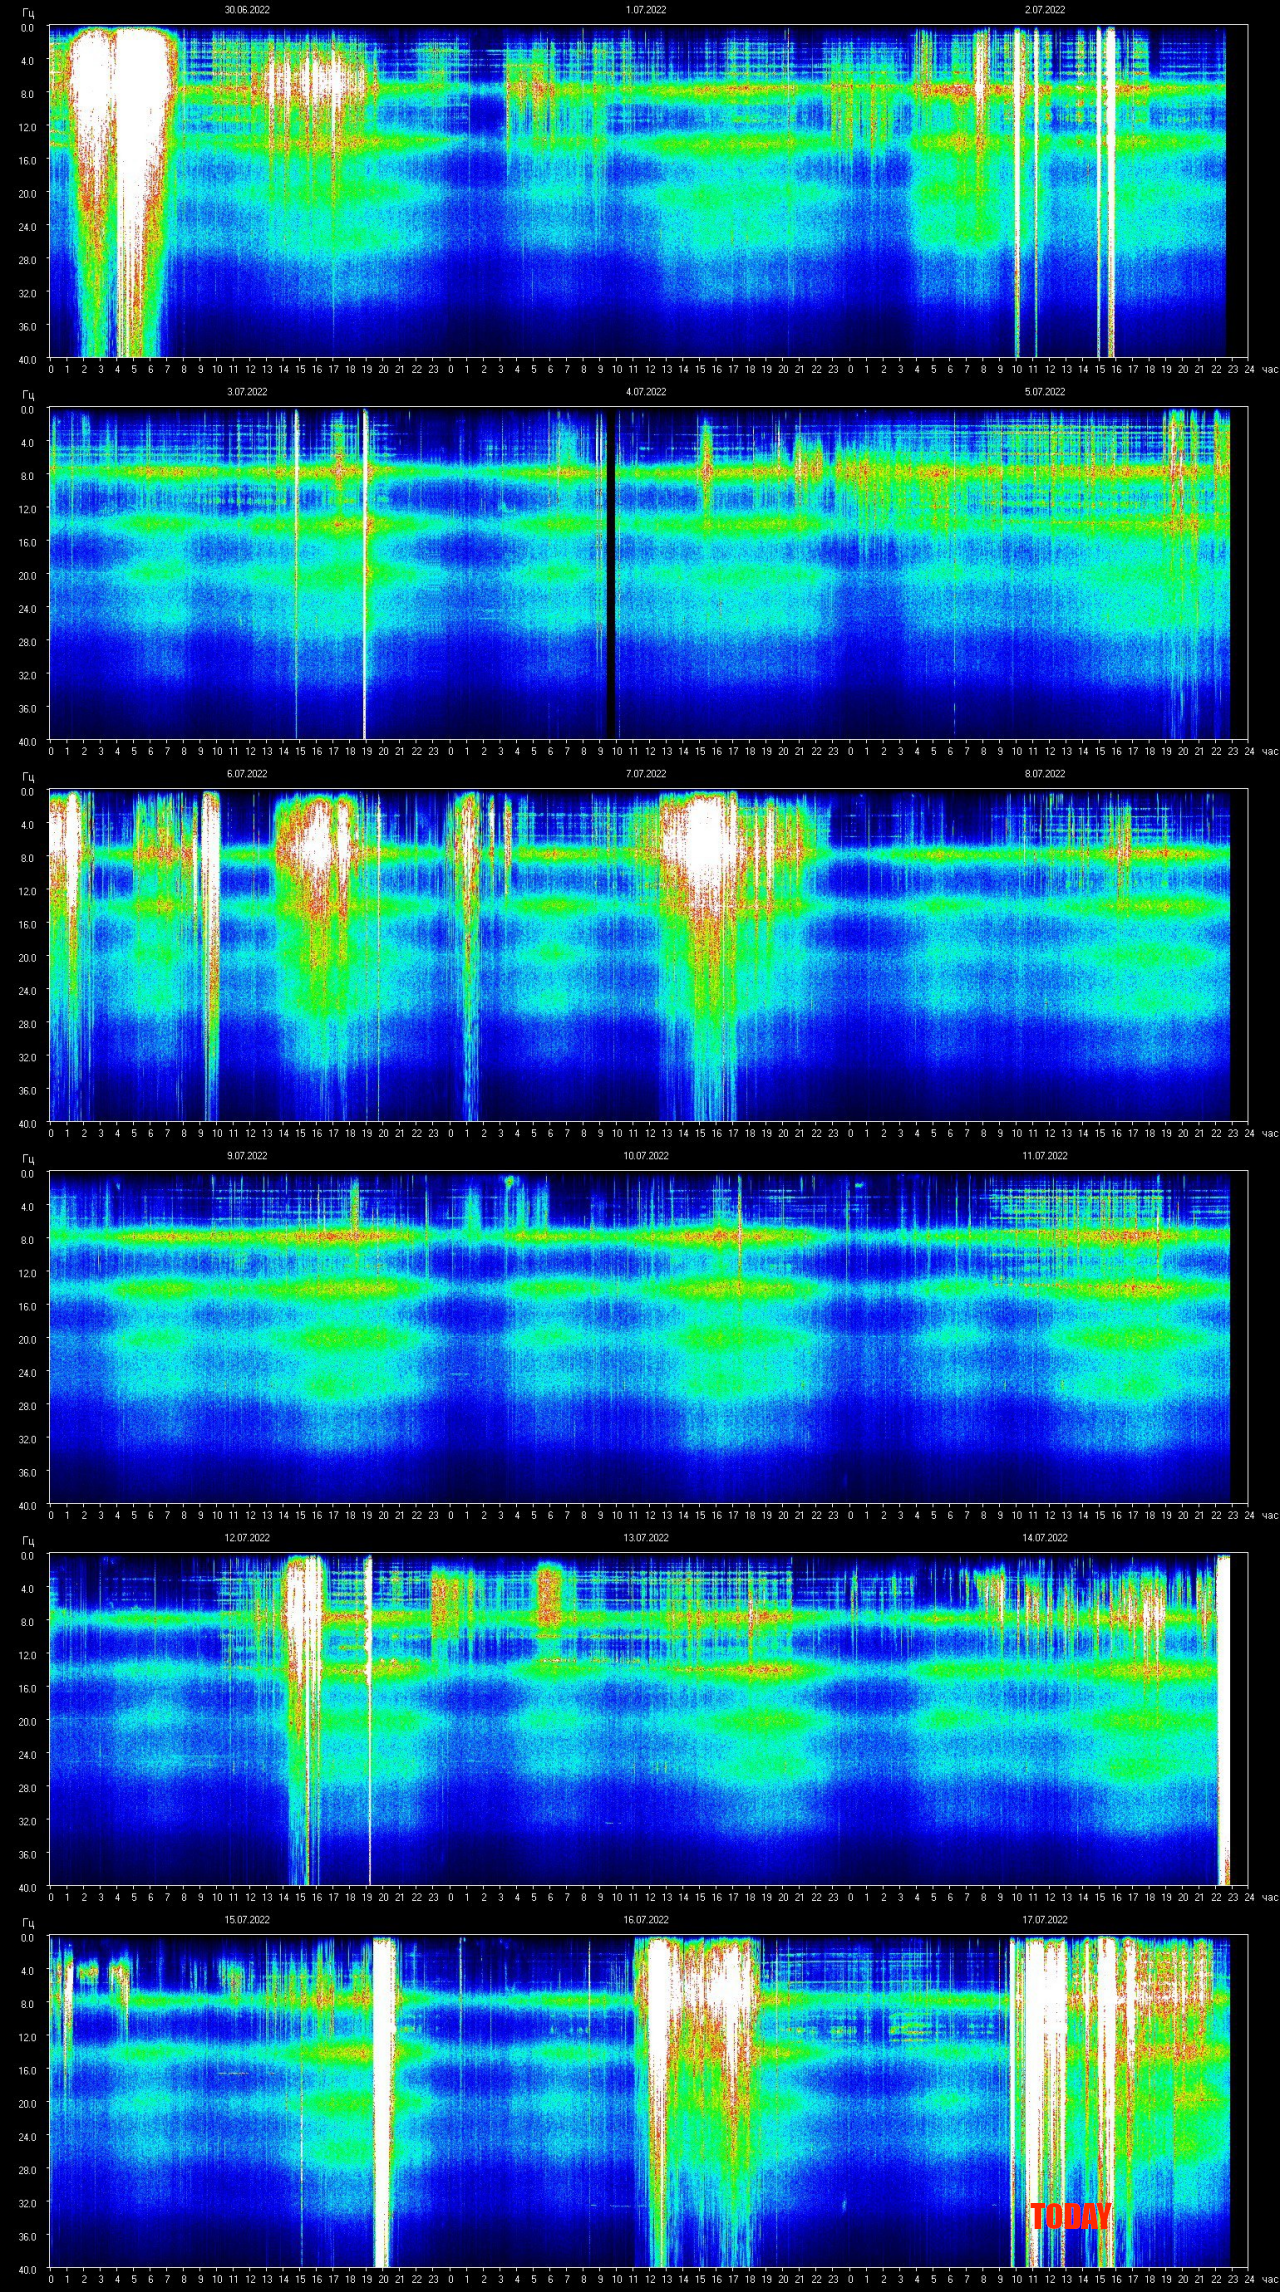Click the 2.07.2022 date heading

pyautogui.click(x=1045, y=10)
